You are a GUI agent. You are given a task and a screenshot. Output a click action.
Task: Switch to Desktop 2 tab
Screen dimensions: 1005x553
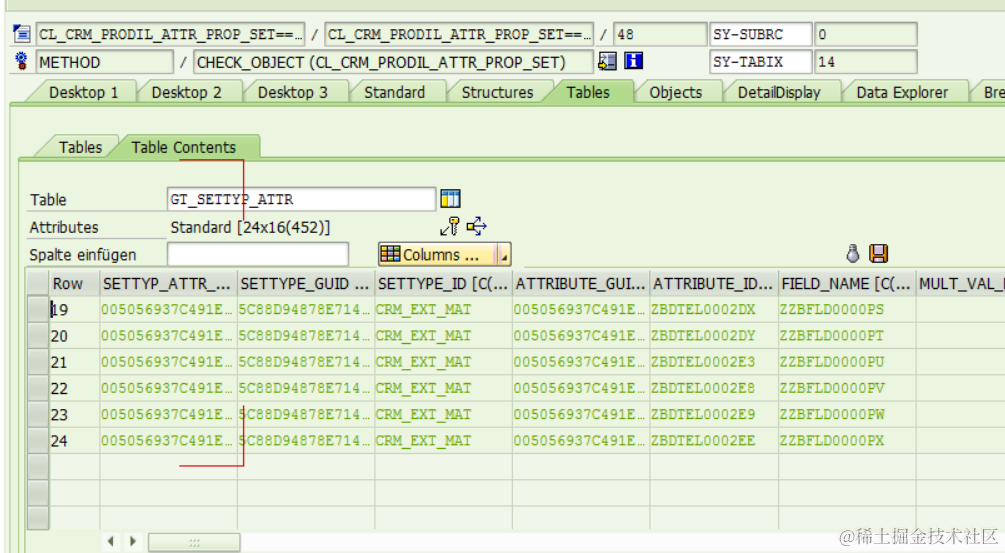[x=186, y=92]
